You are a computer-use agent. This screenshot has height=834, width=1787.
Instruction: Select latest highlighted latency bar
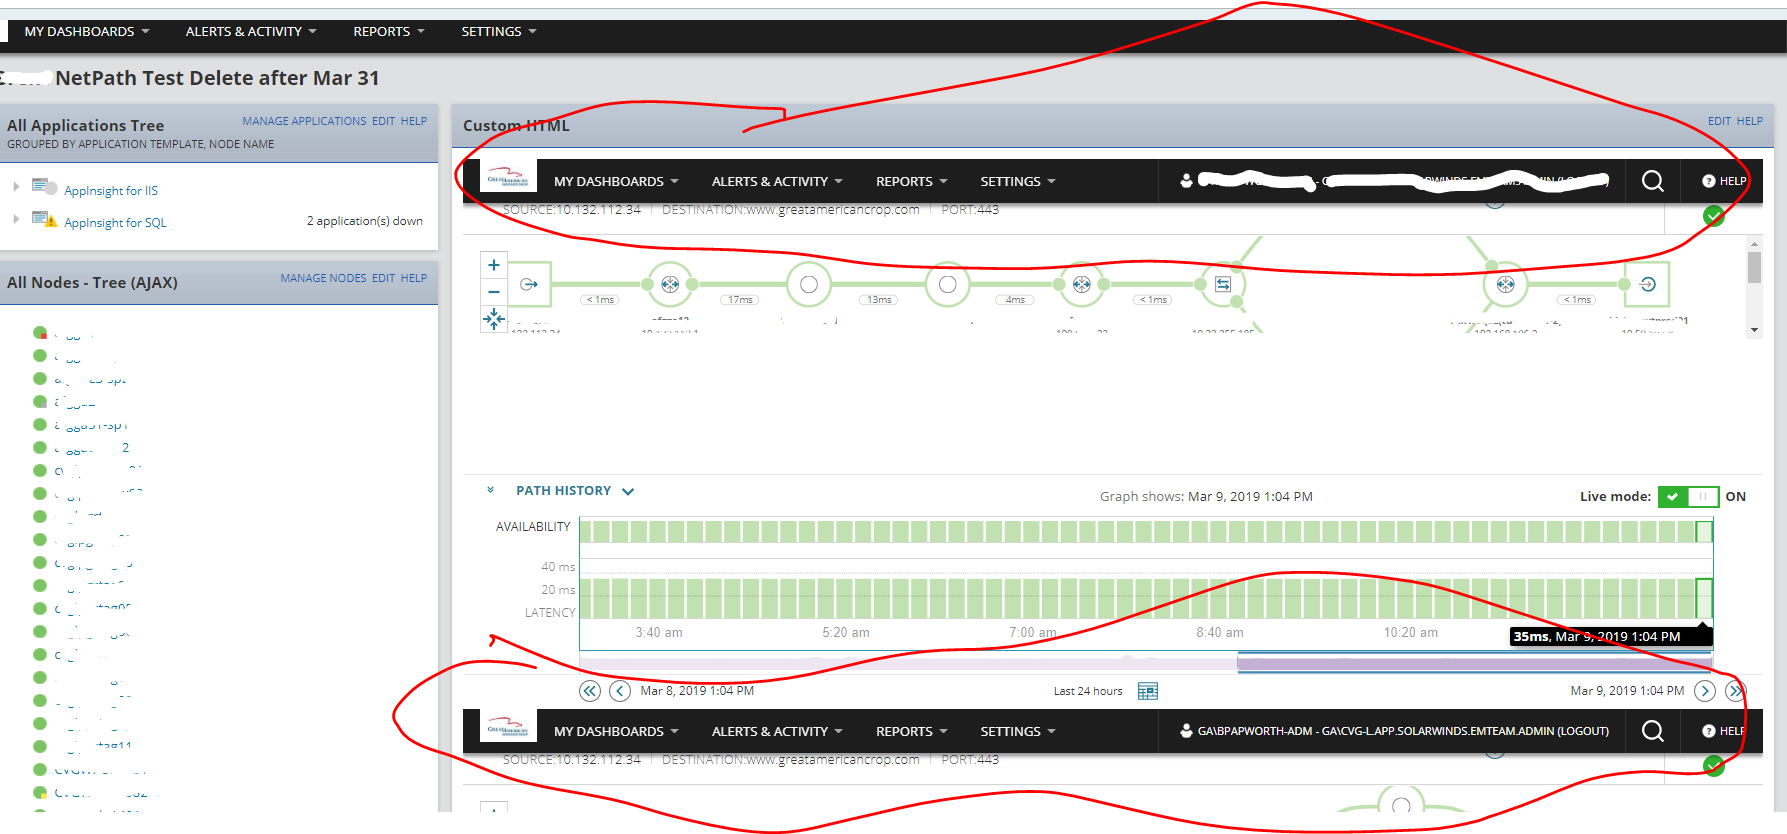[x=1704, y=598]
